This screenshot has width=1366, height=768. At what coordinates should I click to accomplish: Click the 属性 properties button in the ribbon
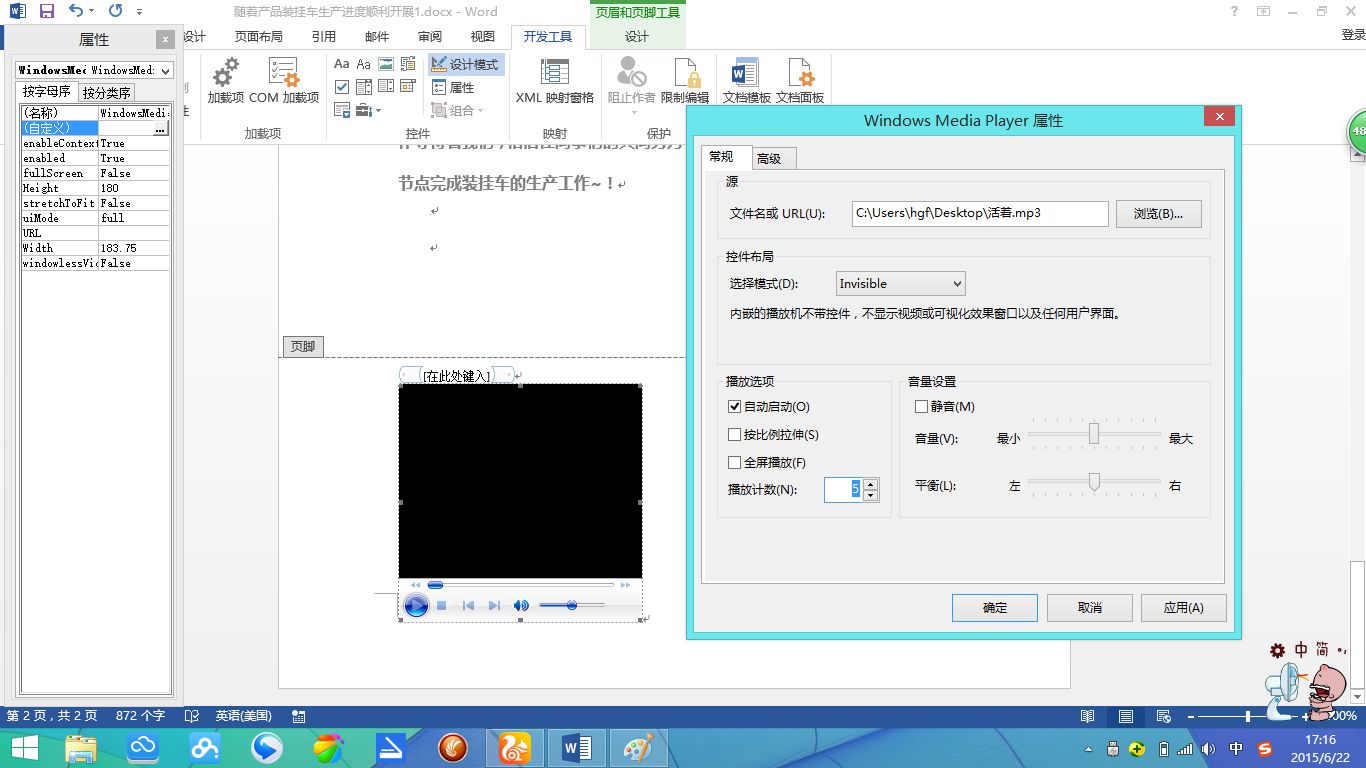click(x=453, y=88)
